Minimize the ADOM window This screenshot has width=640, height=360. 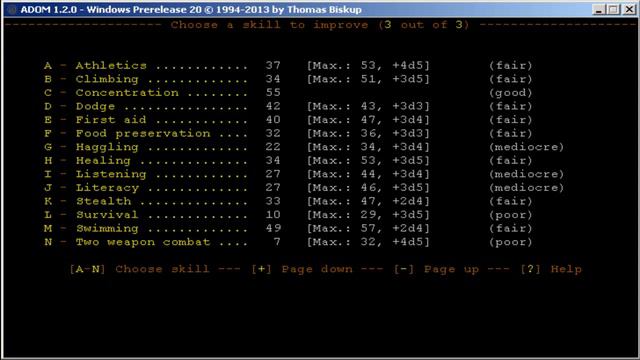coord(598,9)
